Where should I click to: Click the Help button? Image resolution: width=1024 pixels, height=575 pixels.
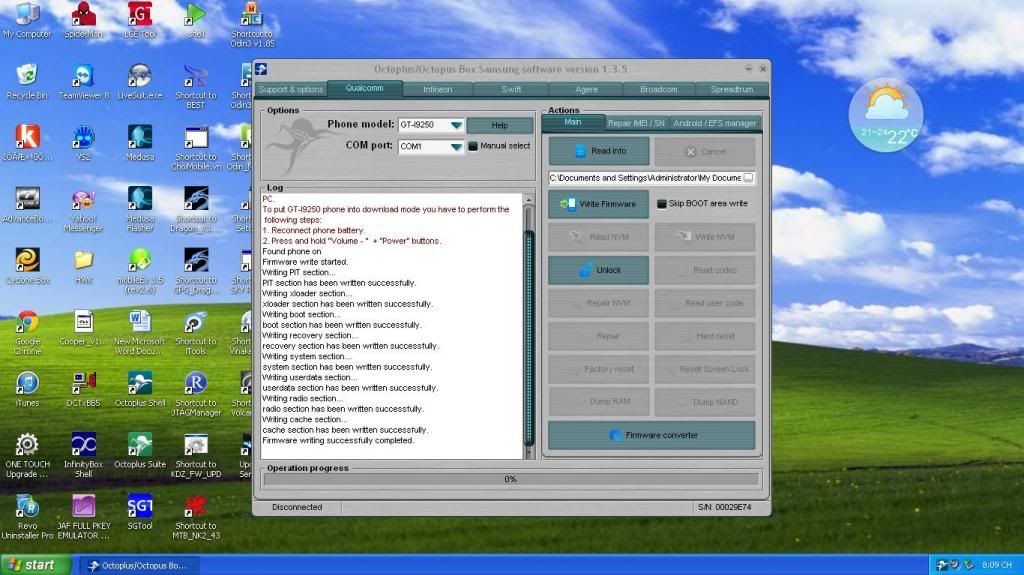pos(500,125)
